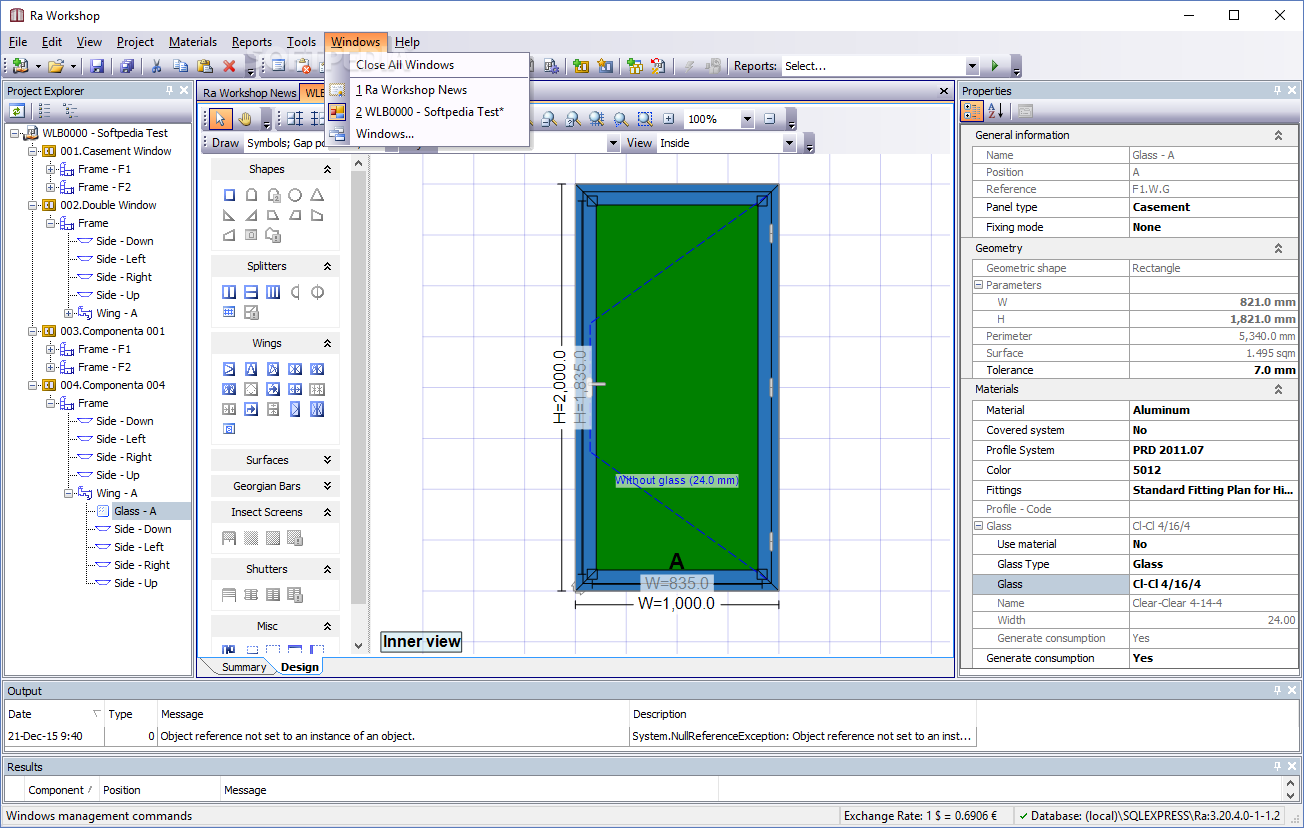Image resolution: width=1304 pixels, height=828 pixels.
Task: Expand the Surfaces palette section
Action: [x=327, y=460]
